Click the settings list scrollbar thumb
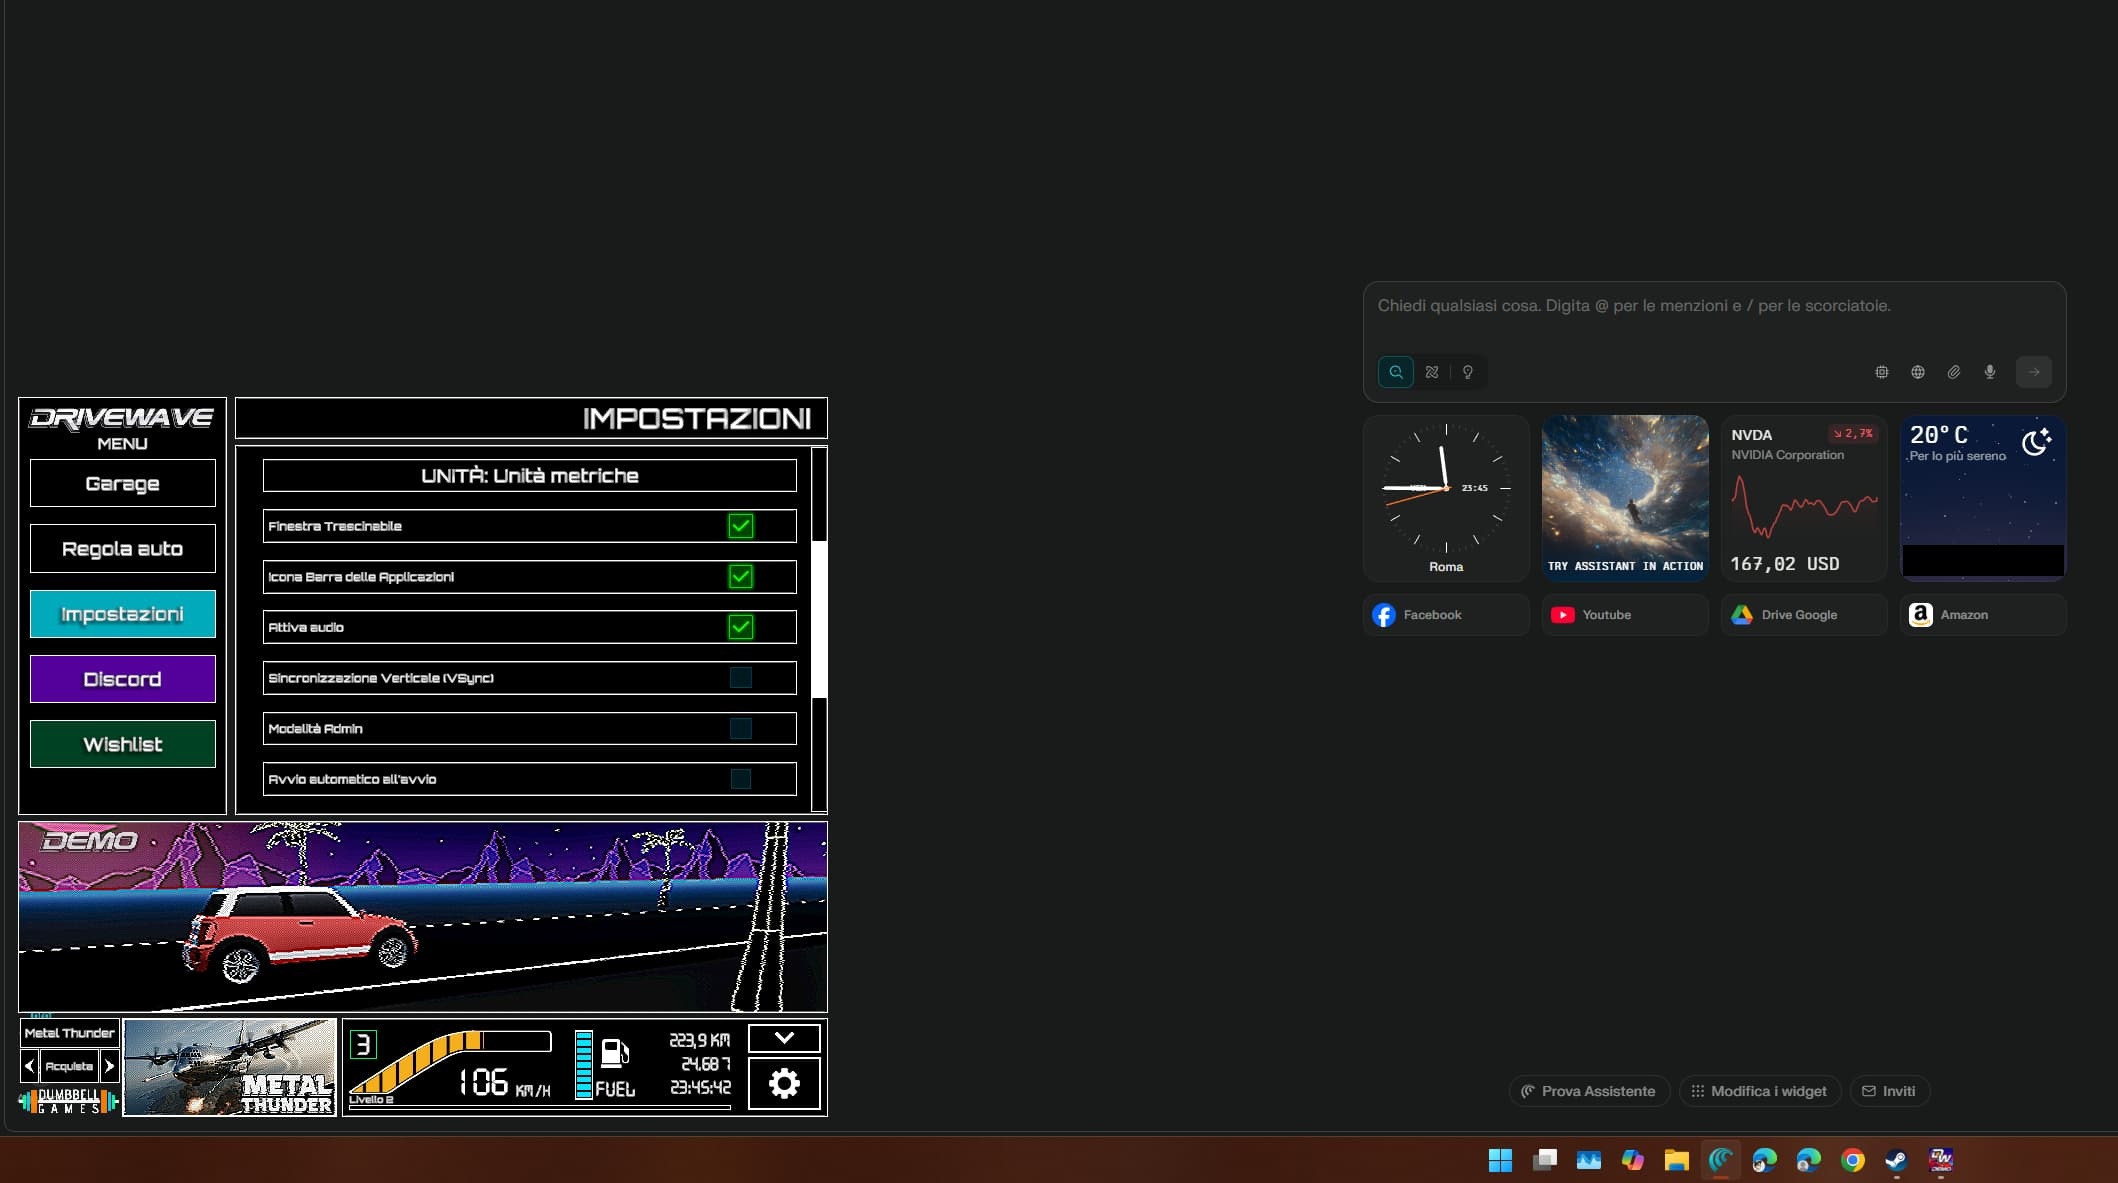 point(820,619)
